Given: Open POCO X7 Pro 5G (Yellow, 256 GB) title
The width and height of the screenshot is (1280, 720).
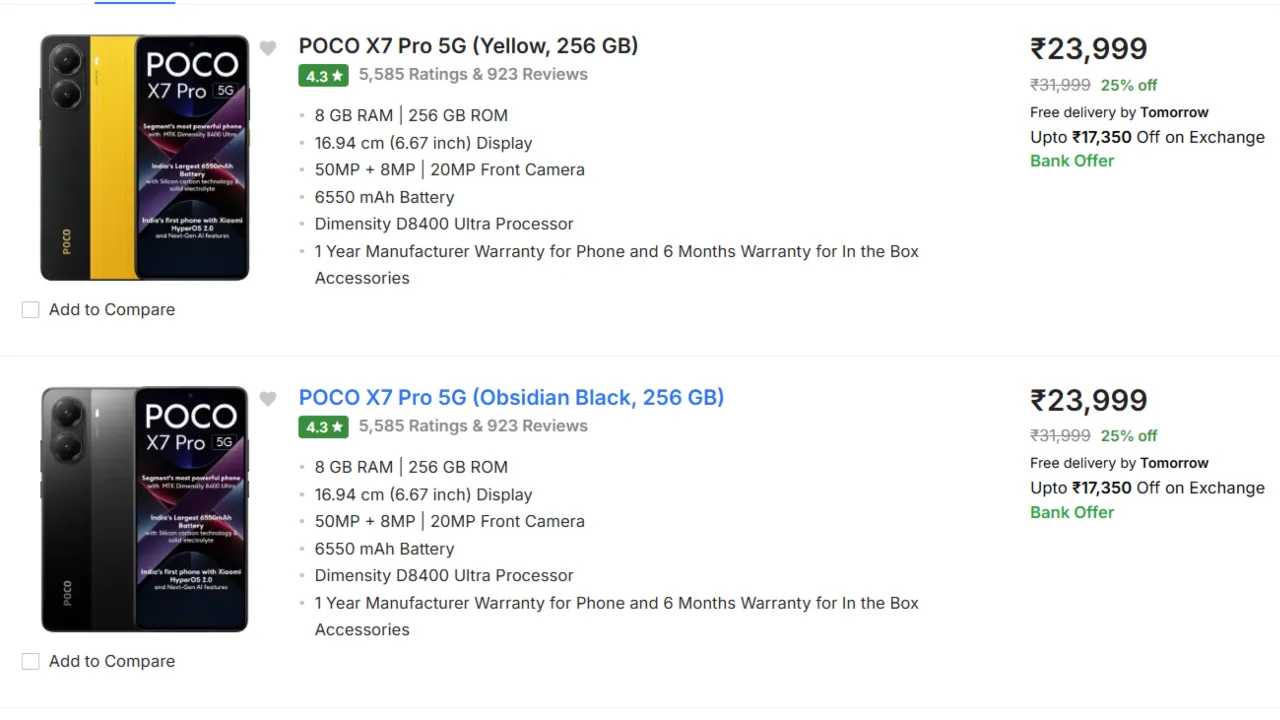Looking at the screenshot, I should pos(468,46).
